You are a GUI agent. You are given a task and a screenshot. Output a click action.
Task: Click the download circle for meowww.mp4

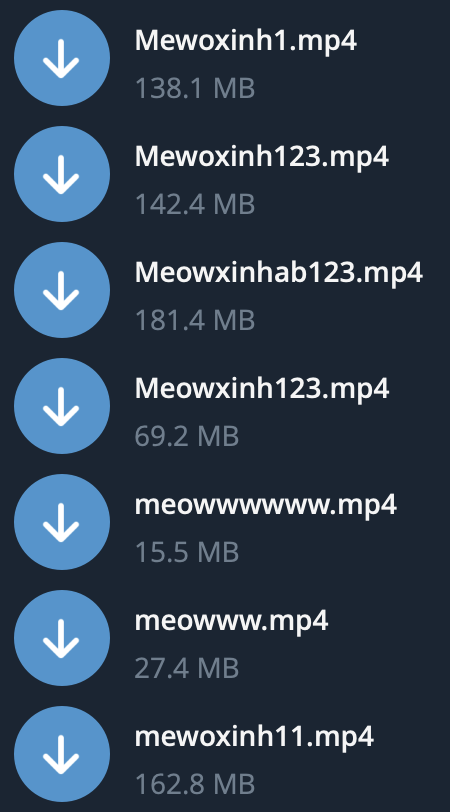click(62, 638)
